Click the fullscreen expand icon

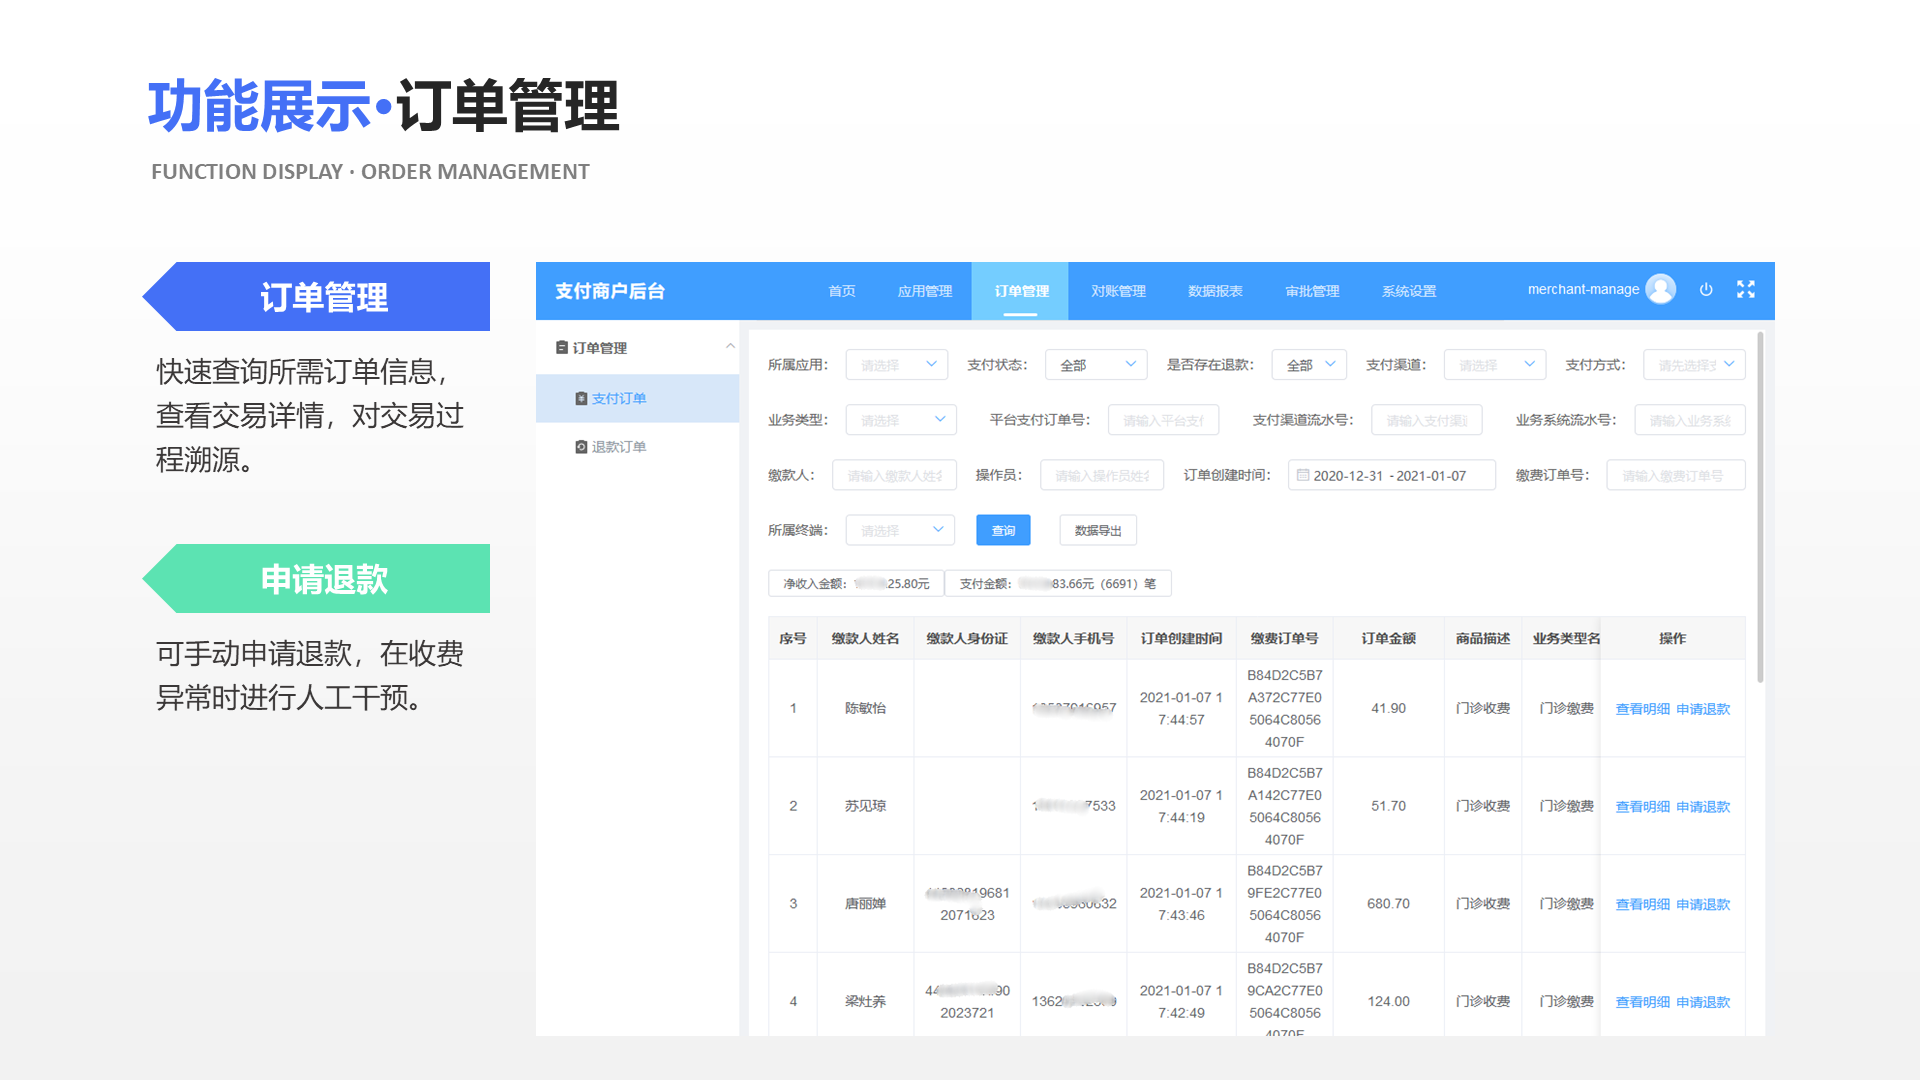pyautogui.click(x=1746, y=289)
